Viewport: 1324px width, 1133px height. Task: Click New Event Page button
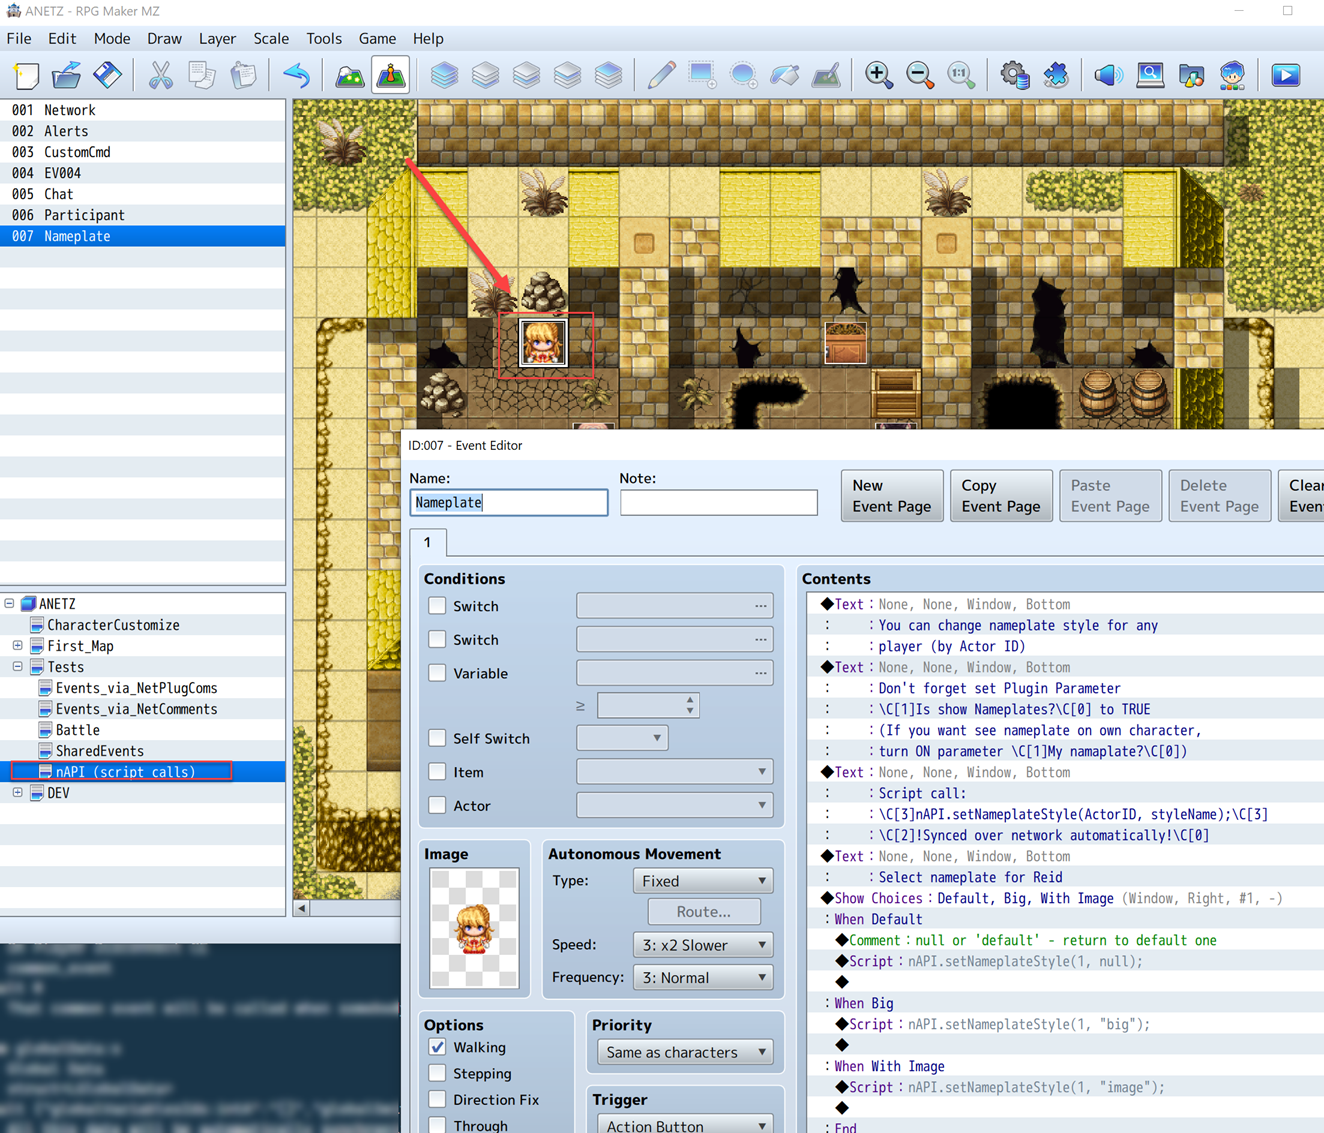(892, 496)
